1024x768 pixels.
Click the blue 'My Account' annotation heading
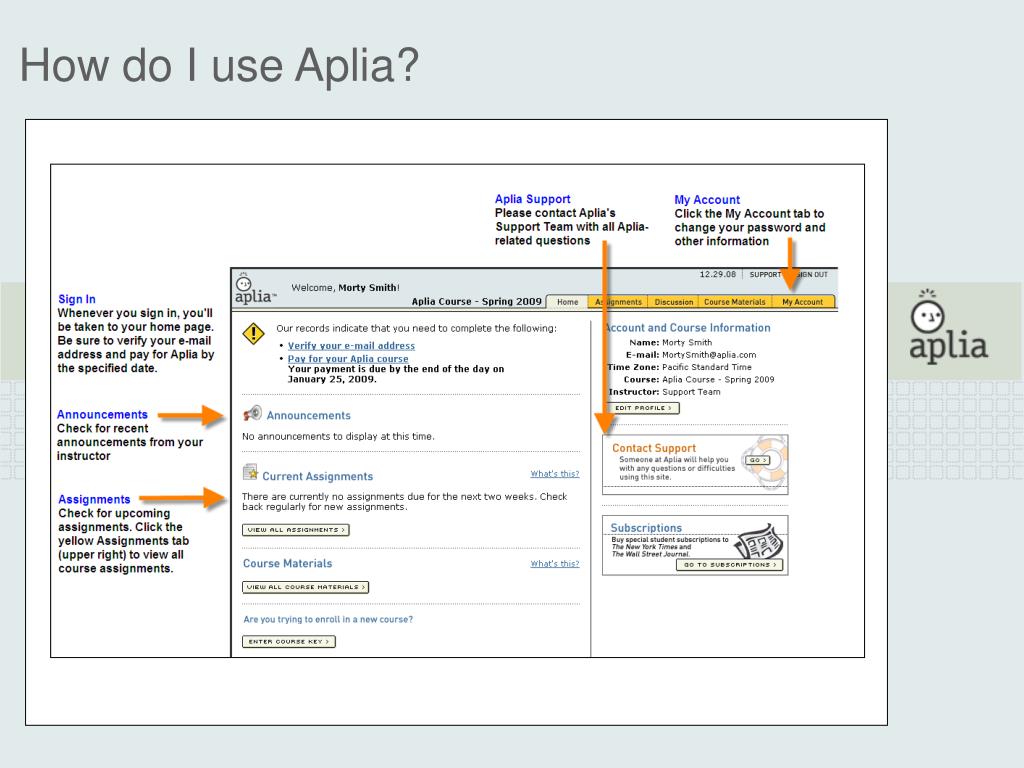707,200
